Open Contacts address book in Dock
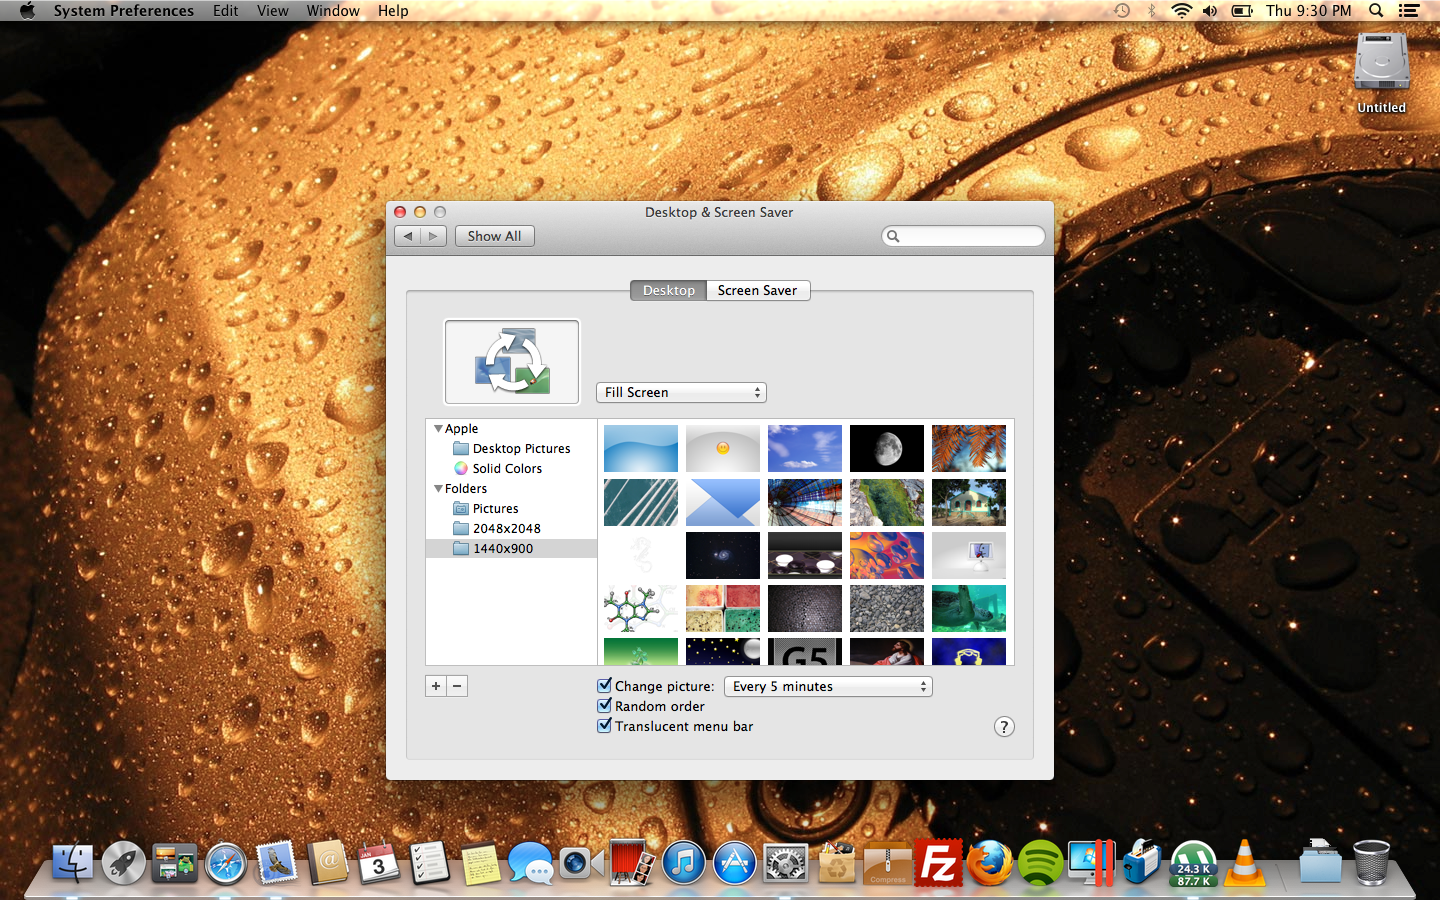The image size is (1440, 900). click(328, 862)
